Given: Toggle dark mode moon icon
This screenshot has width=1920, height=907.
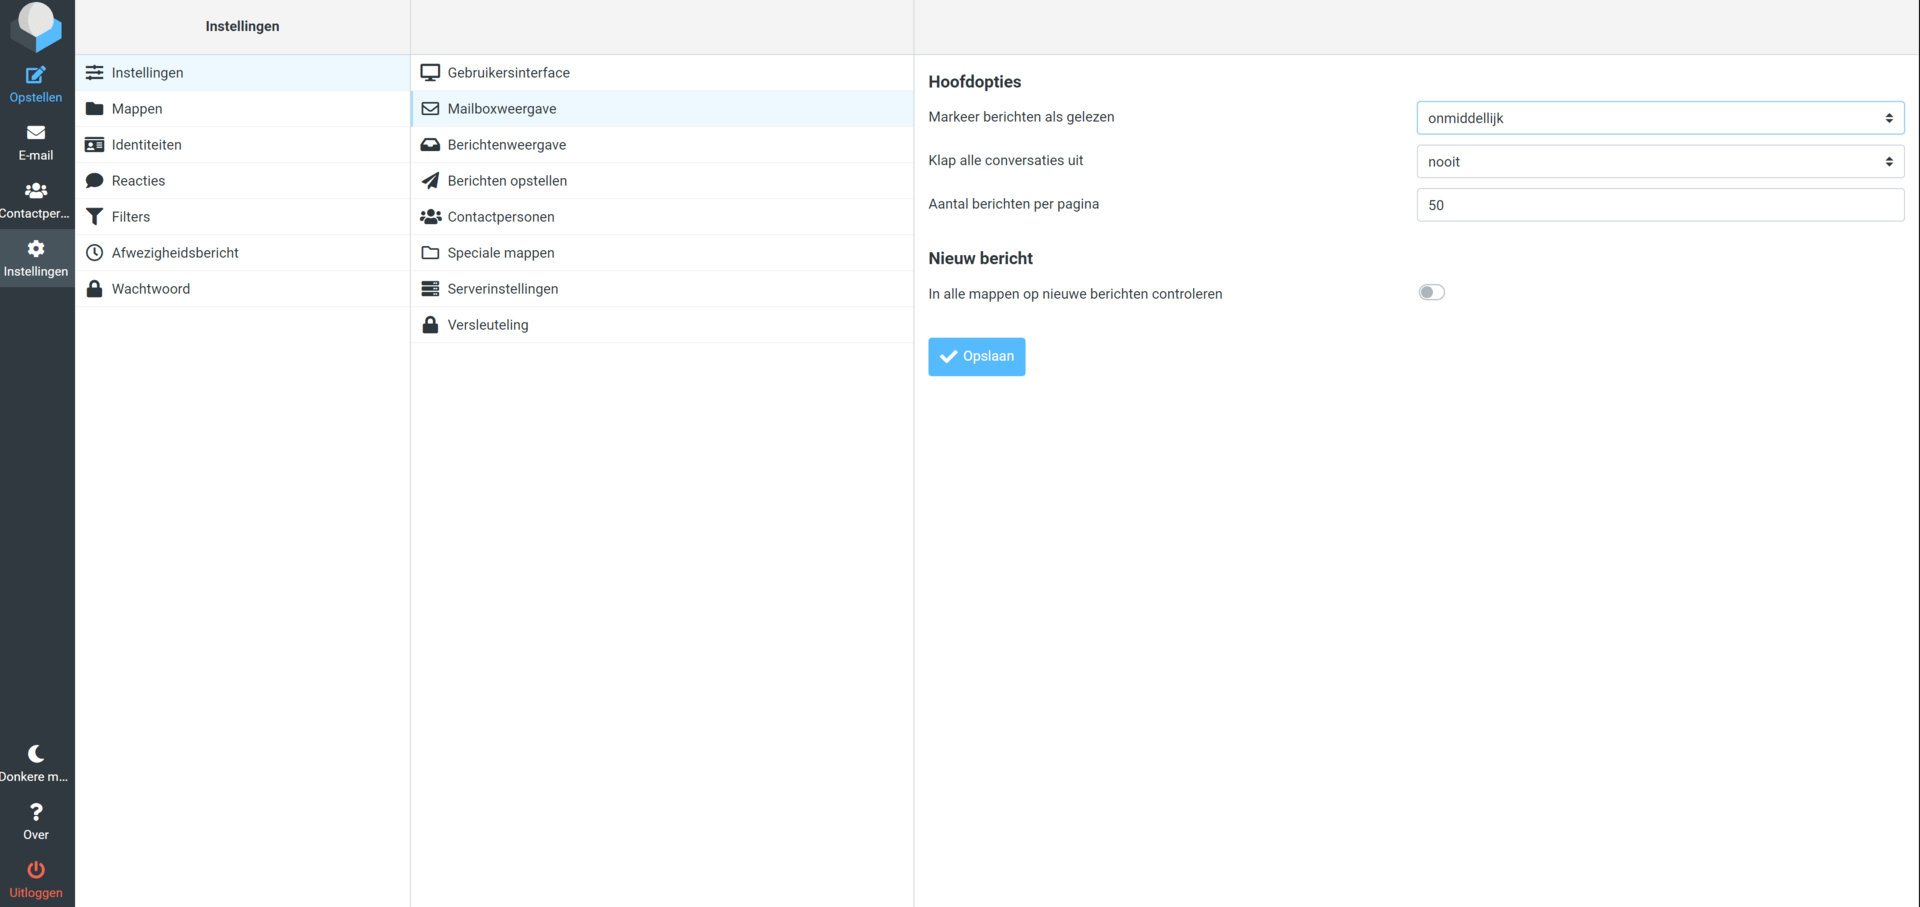Looking at the screenshot, I should [36, 754].
